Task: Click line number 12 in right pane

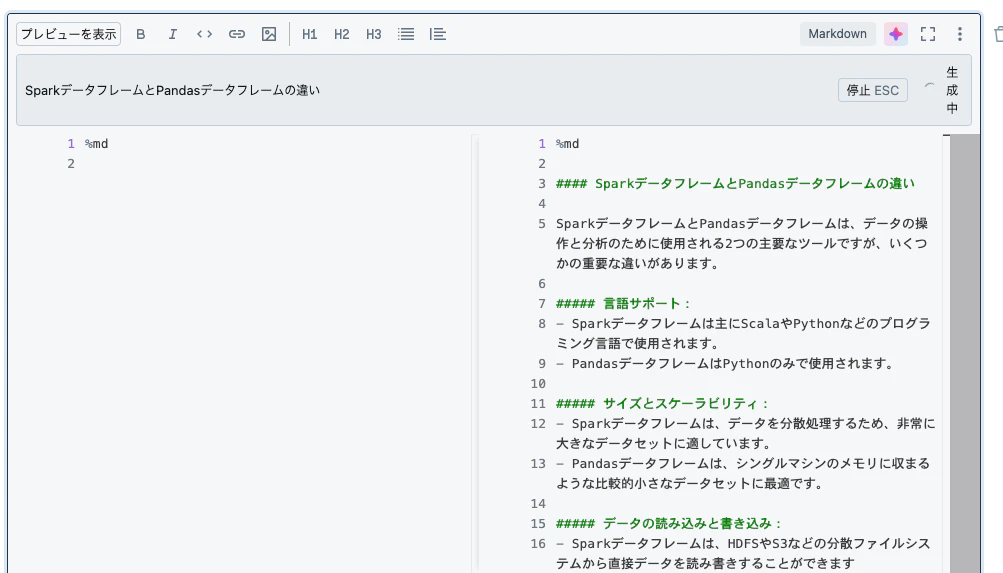Action: [538, 424]
